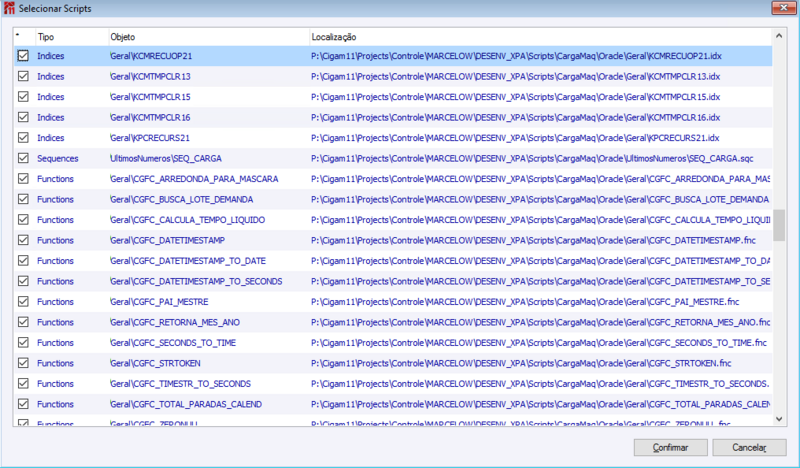The image size is (800, 468).
Task: Click Indices type in KCMTMPCLR13 row
Action: click(x=51, y=77)
